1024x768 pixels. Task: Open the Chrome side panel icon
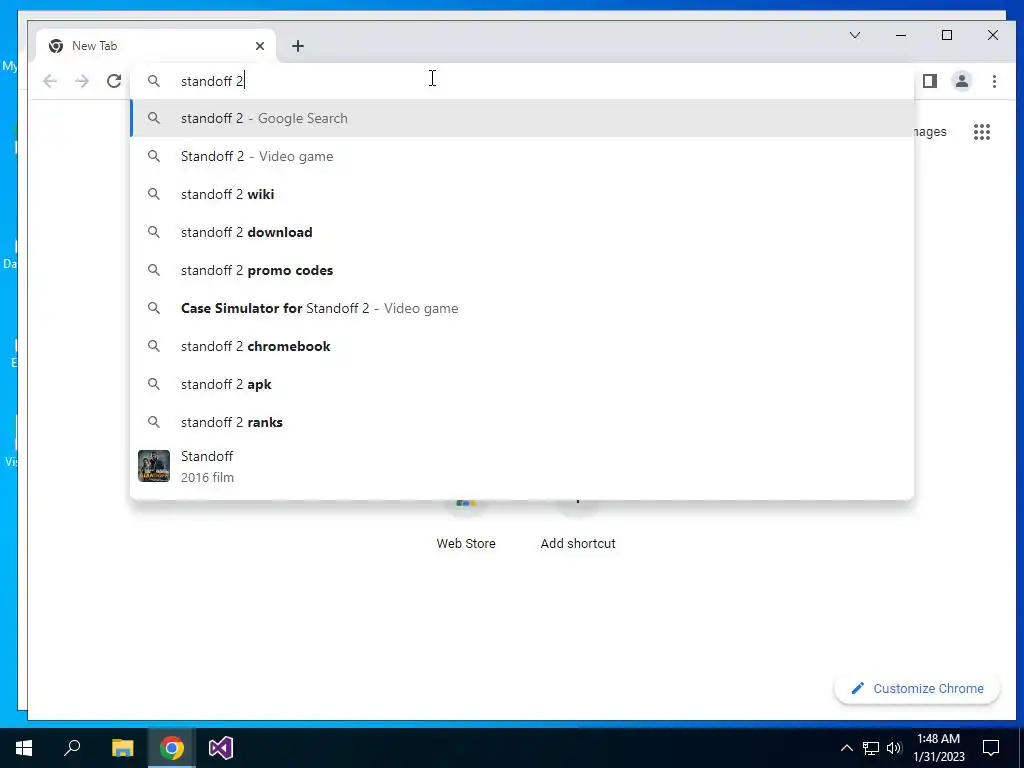click(x=930, y=81)
